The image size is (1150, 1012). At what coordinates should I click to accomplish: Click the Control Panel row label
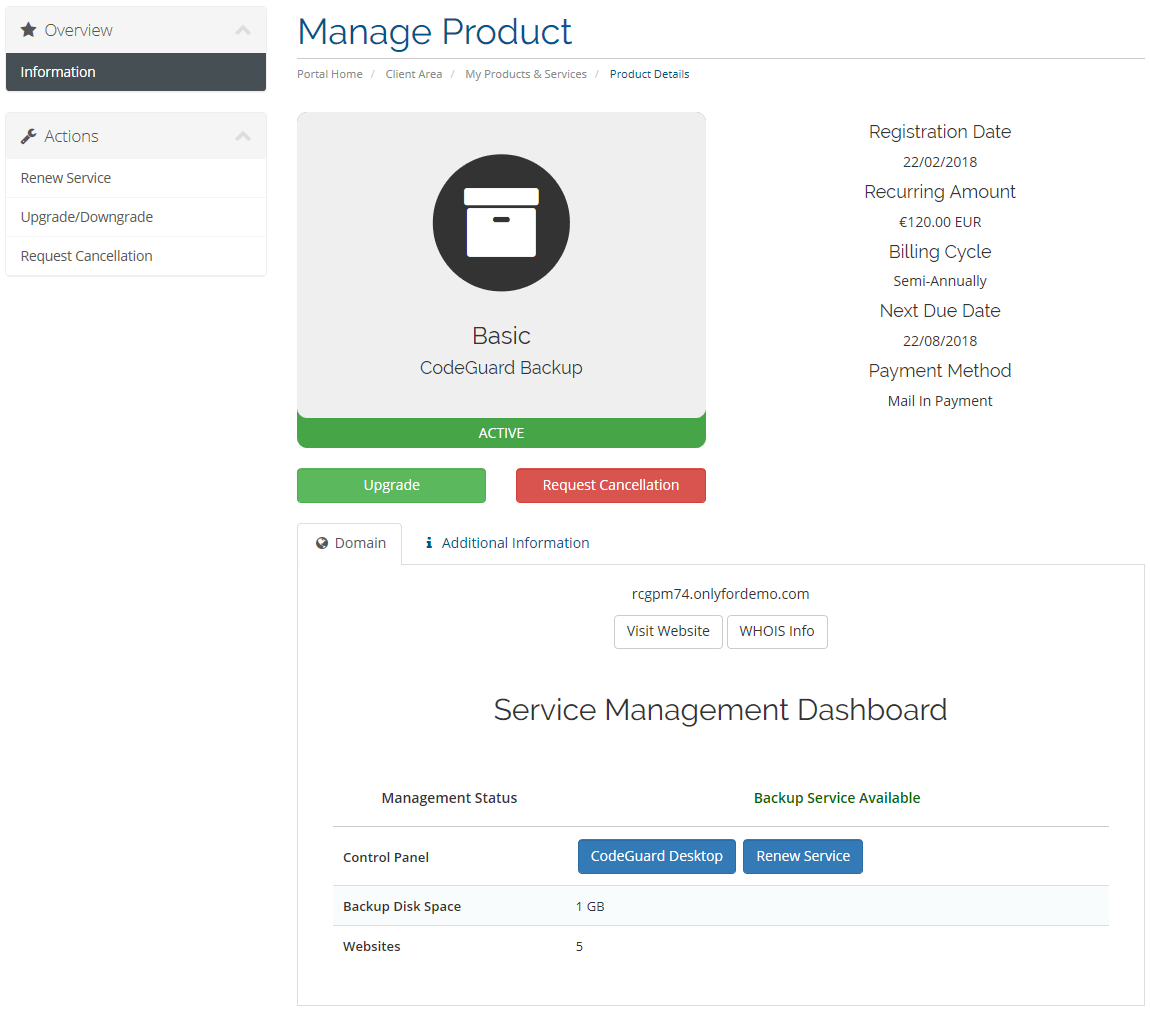(386, 857)
